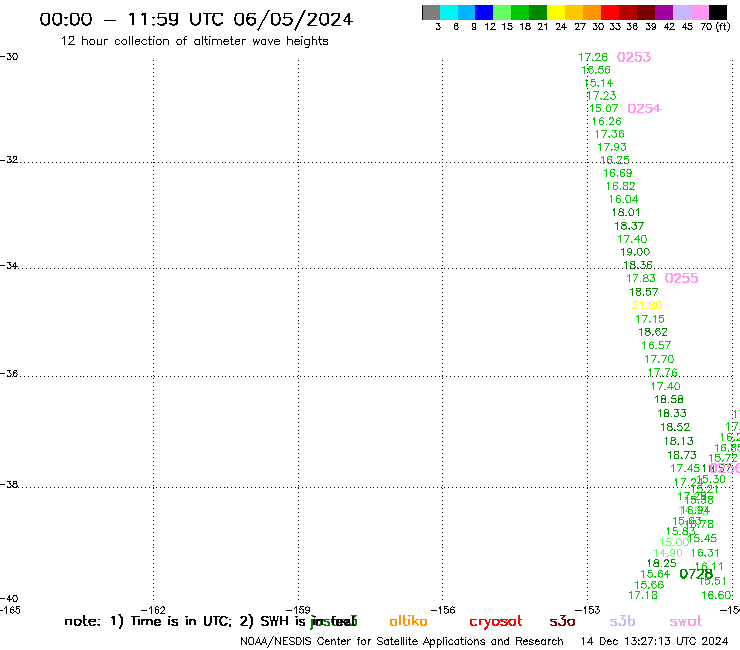Click the 18.73 wave height value
This screenshot has height=650, width=740.
click(682, 455)
